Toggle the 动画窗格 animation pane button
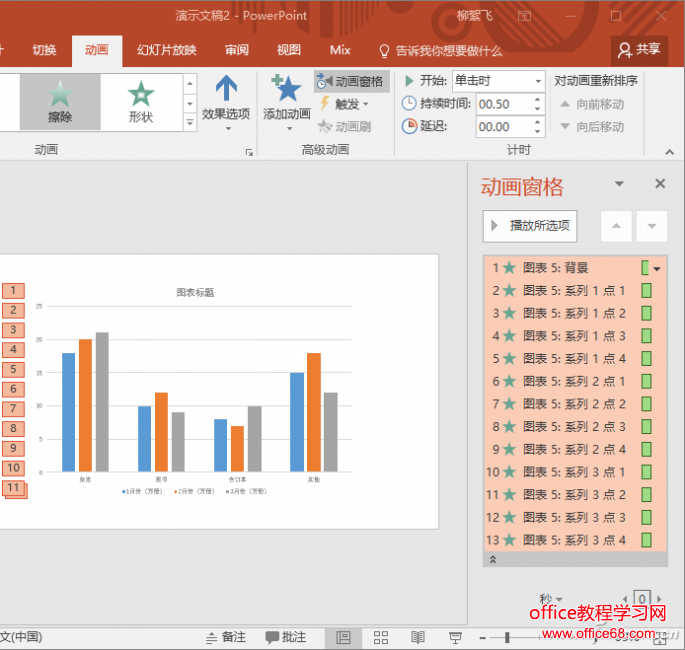 pos(351,81)
